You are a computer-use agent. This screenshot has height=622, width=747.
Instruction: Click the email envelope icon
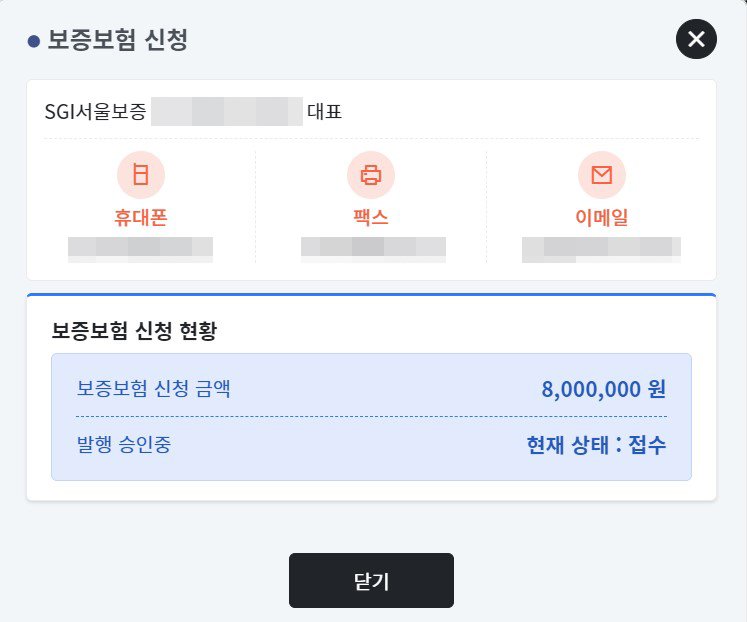tap(602, 174)
